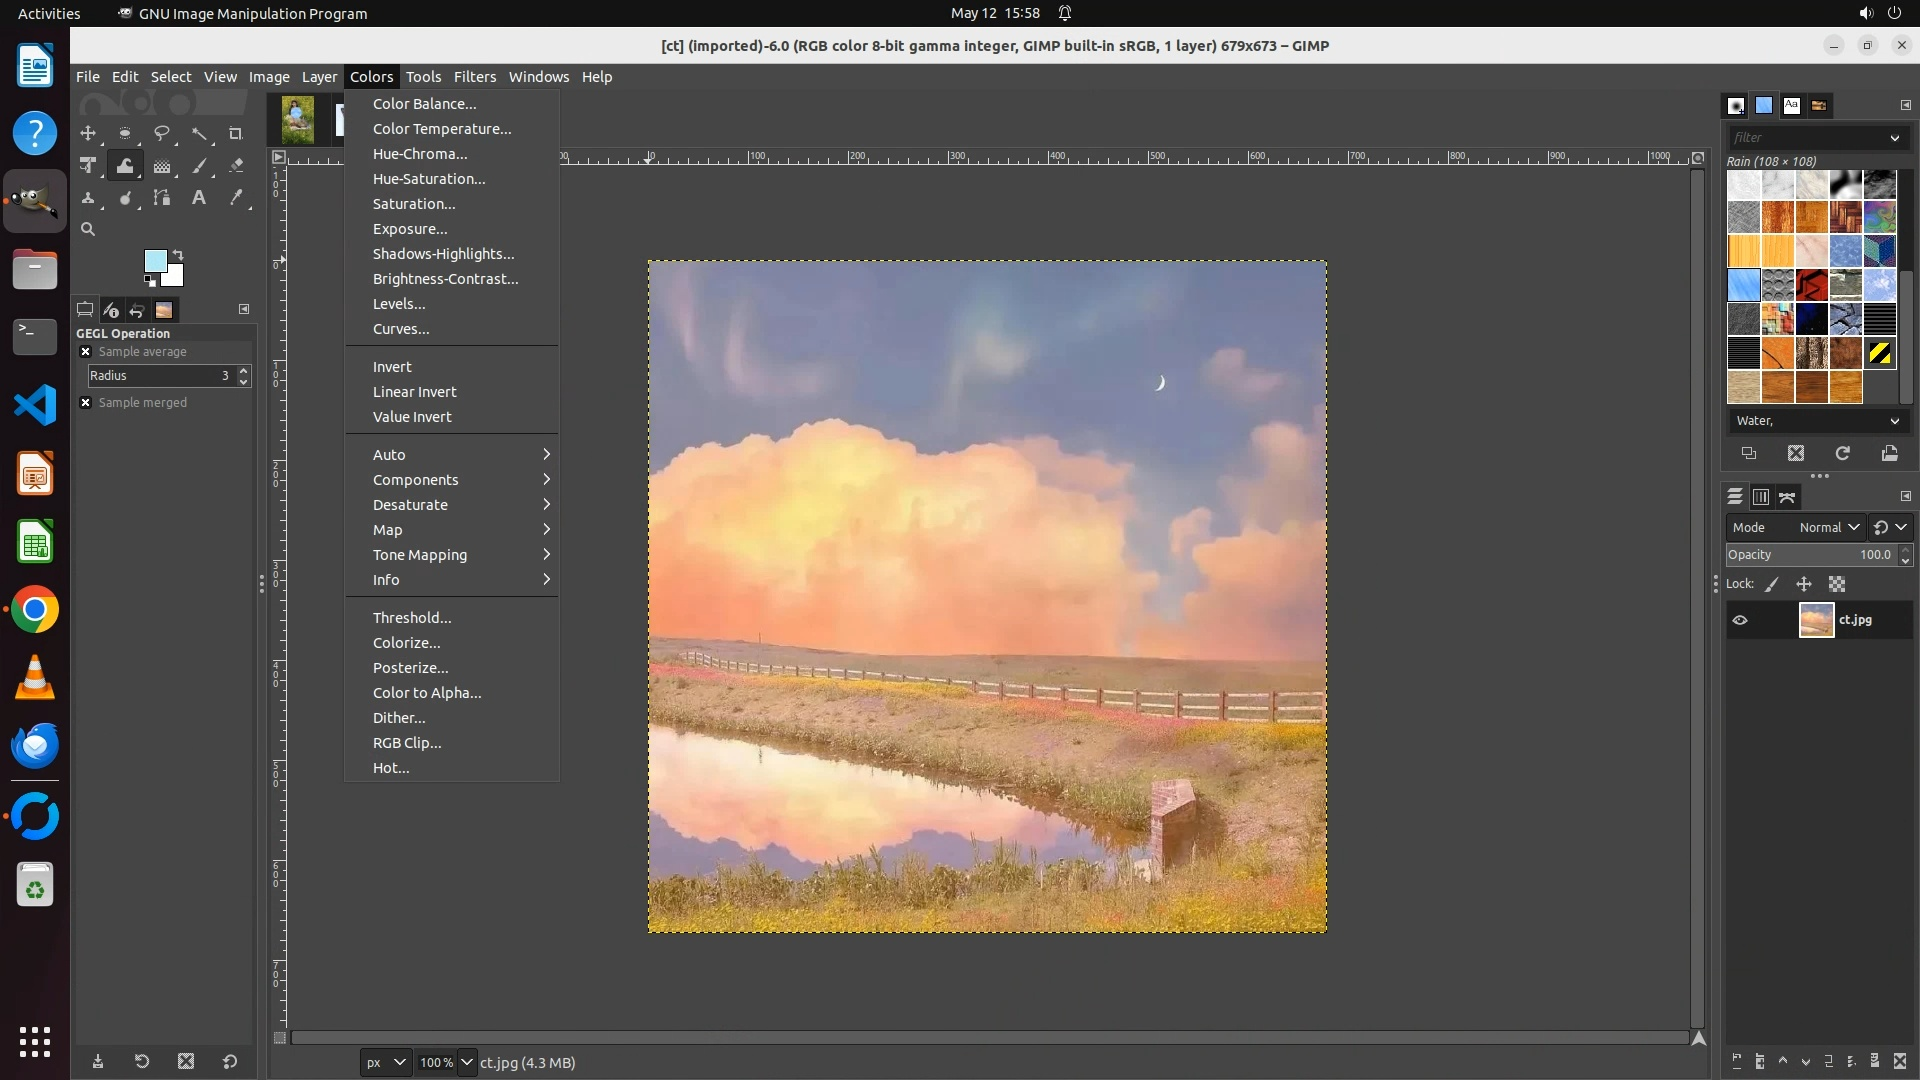Click the light blue foreground color swatch
The height and width of the screenshot is (1080, 1920).
[x=155, y=261]
